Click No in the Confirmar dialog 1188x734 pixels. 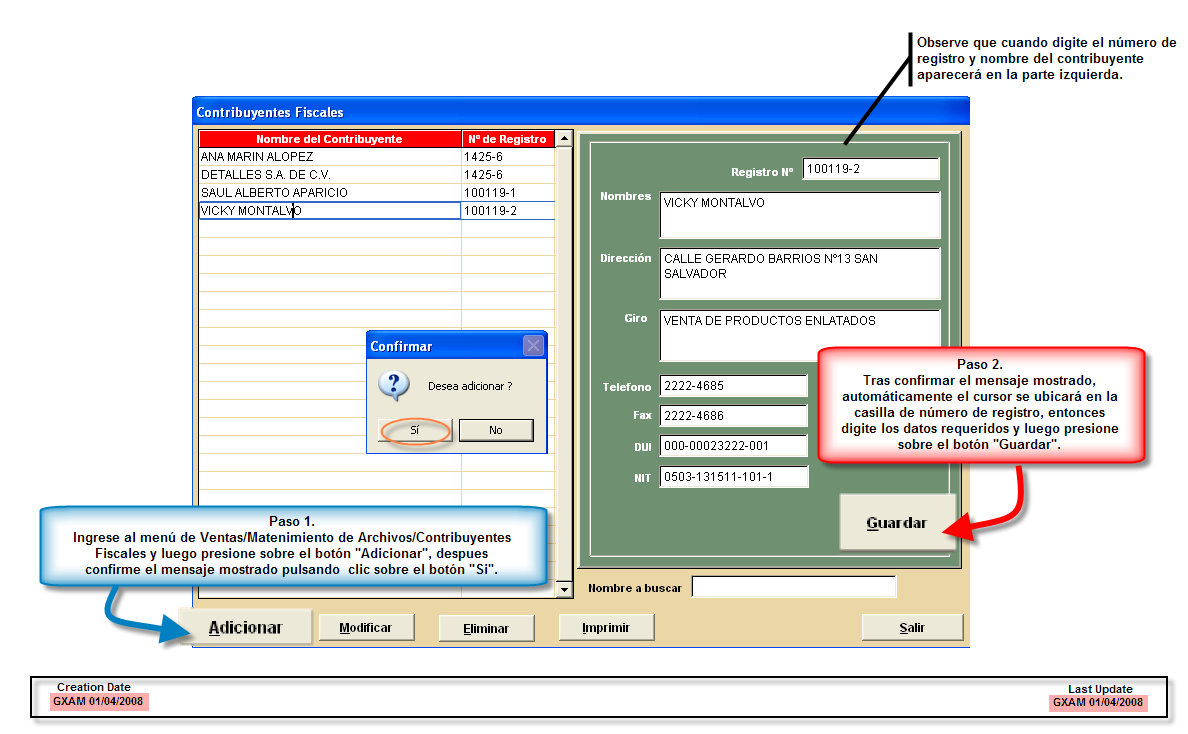496,430
